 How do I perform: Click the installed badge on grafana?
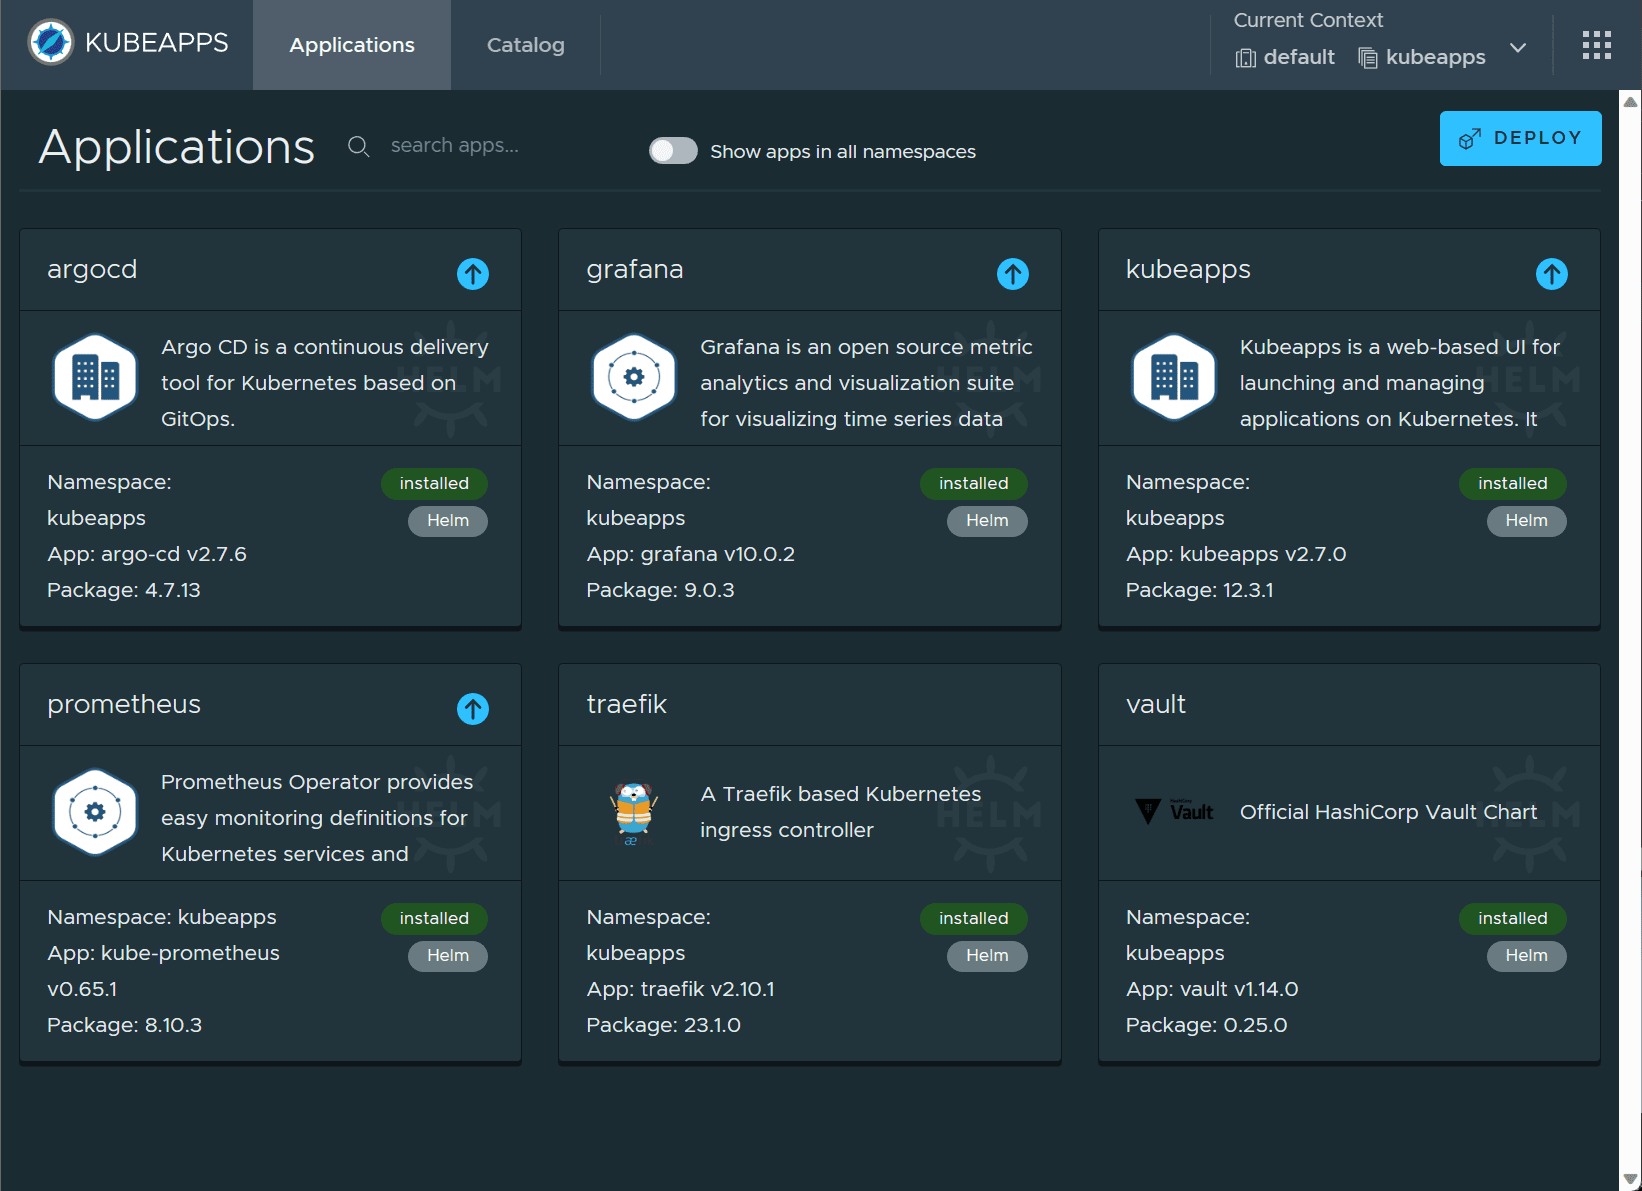point(973,483)
